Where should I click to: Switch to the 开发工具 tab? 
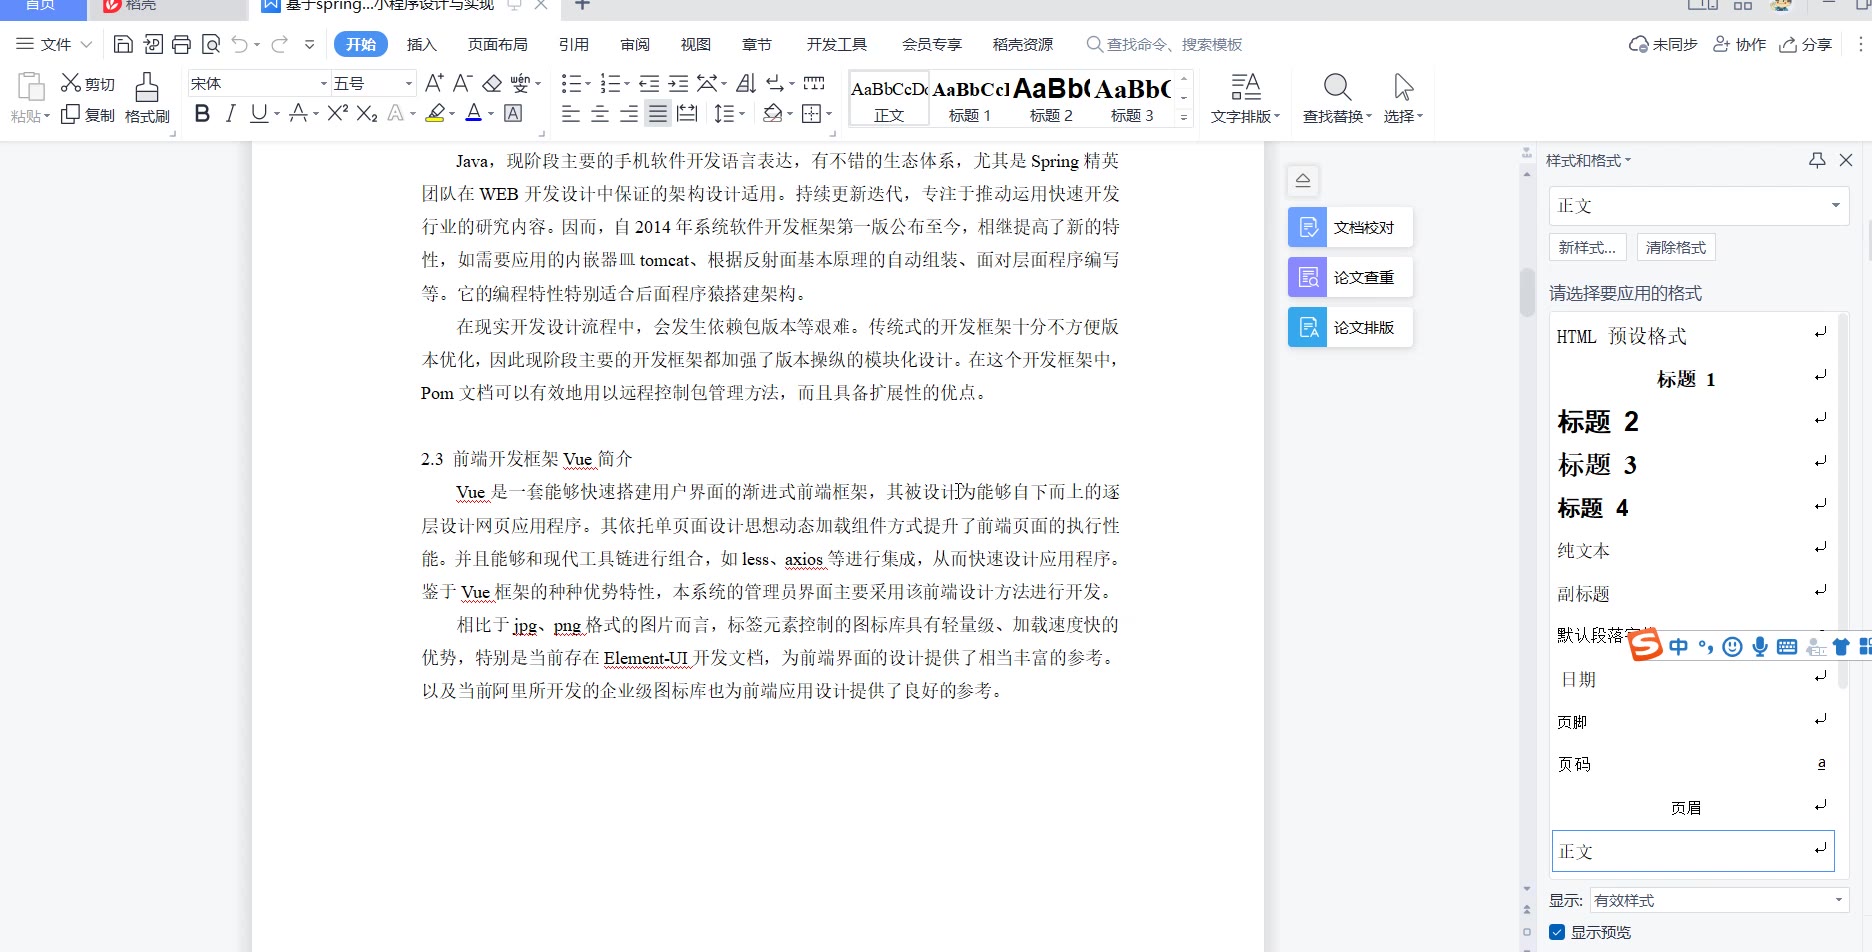pos(837,44)
